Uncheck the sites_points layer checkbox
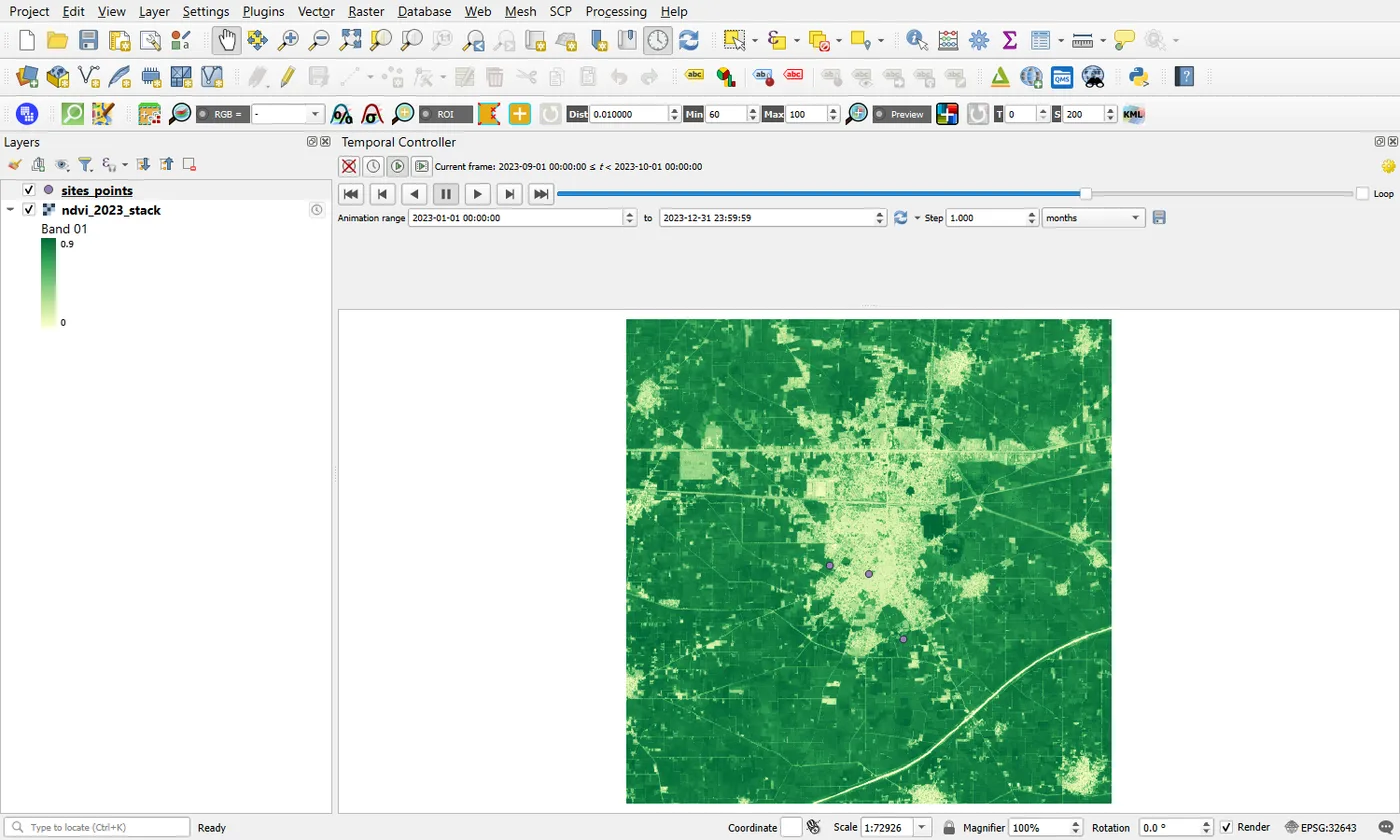The height and width of the screenshot is (840, 1400). click(x=29, y=190)
